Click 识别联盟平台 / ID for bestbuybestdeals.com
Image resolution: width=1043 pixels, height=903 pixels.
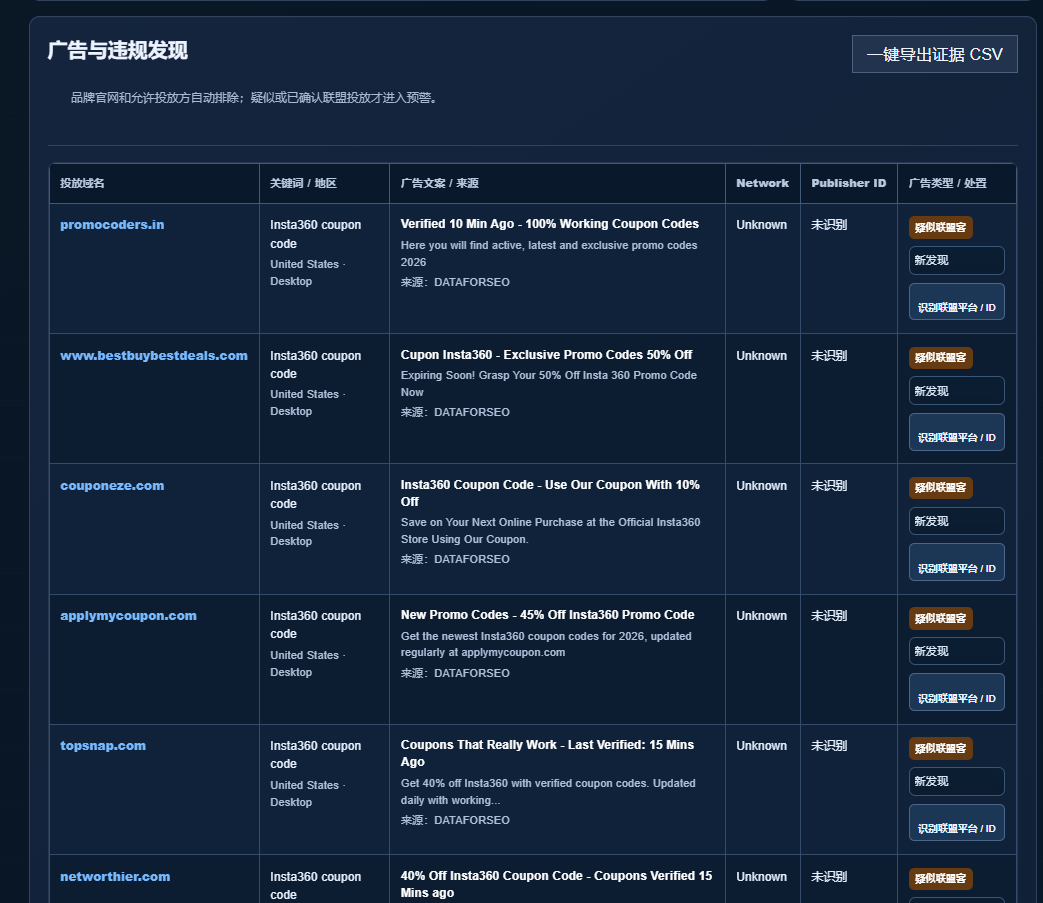tap(957, 432)
